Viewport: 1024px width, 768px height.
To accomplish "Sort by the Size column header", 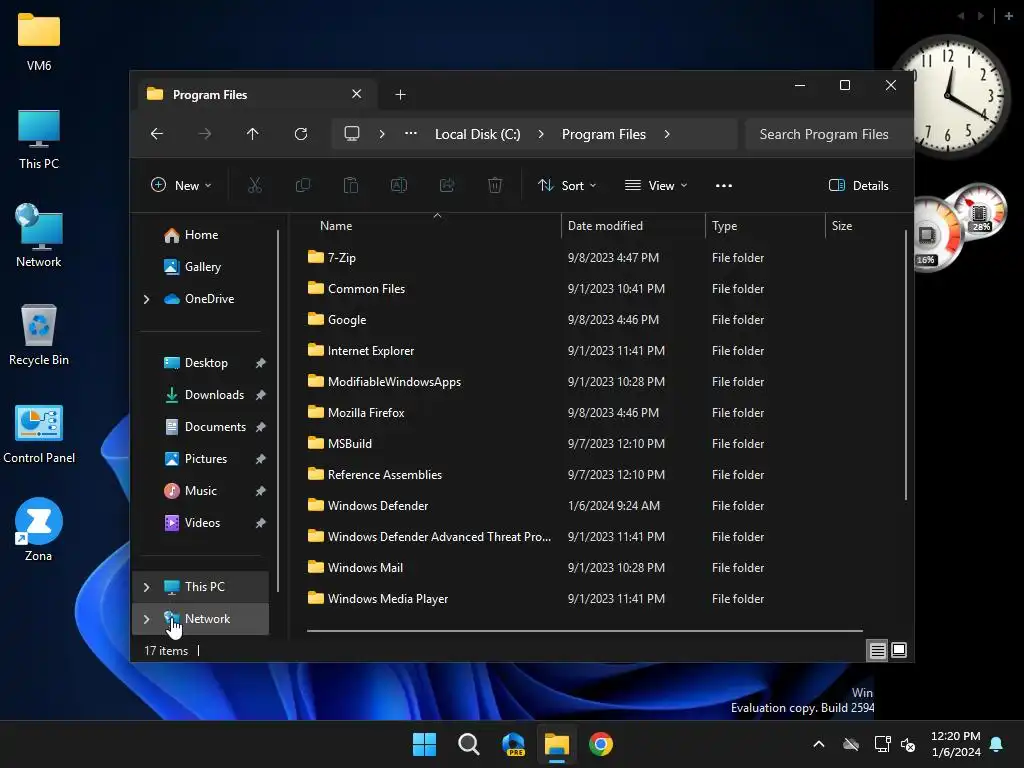I will tap(842, 226).
